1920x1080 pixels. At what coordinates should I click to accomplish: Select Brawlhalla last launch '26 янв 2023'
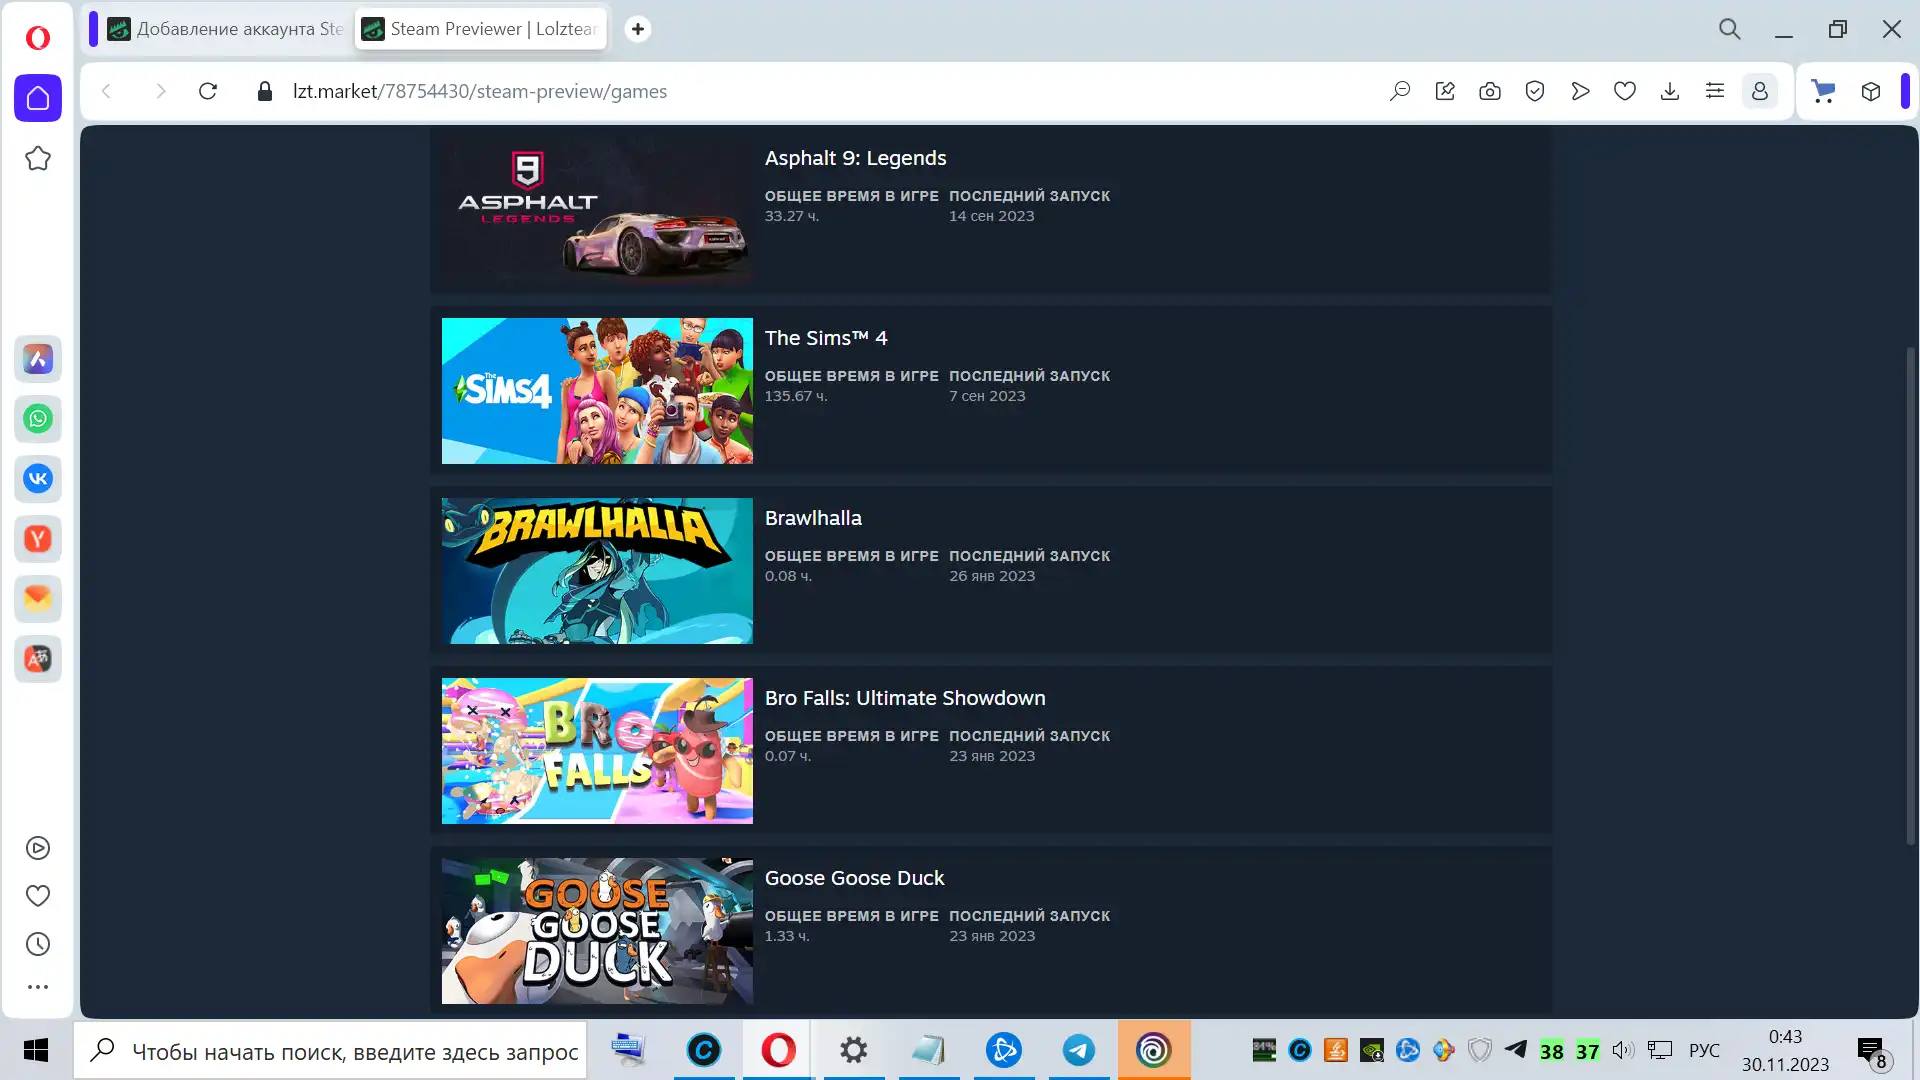point(992,576)
